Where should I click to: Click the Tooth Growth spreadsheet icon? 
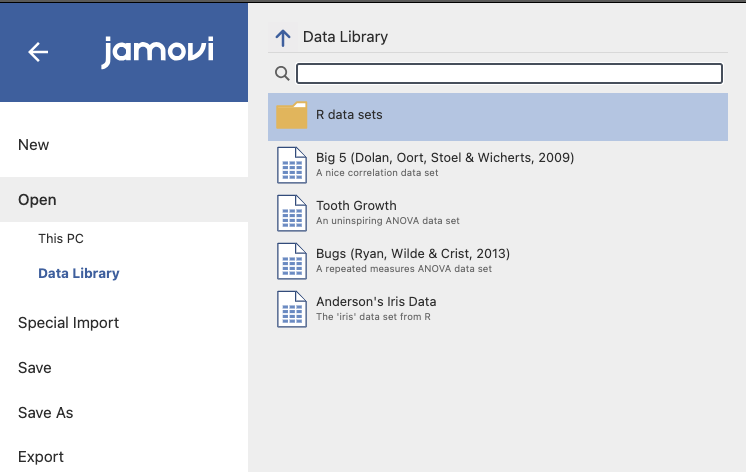coord(292,213)
